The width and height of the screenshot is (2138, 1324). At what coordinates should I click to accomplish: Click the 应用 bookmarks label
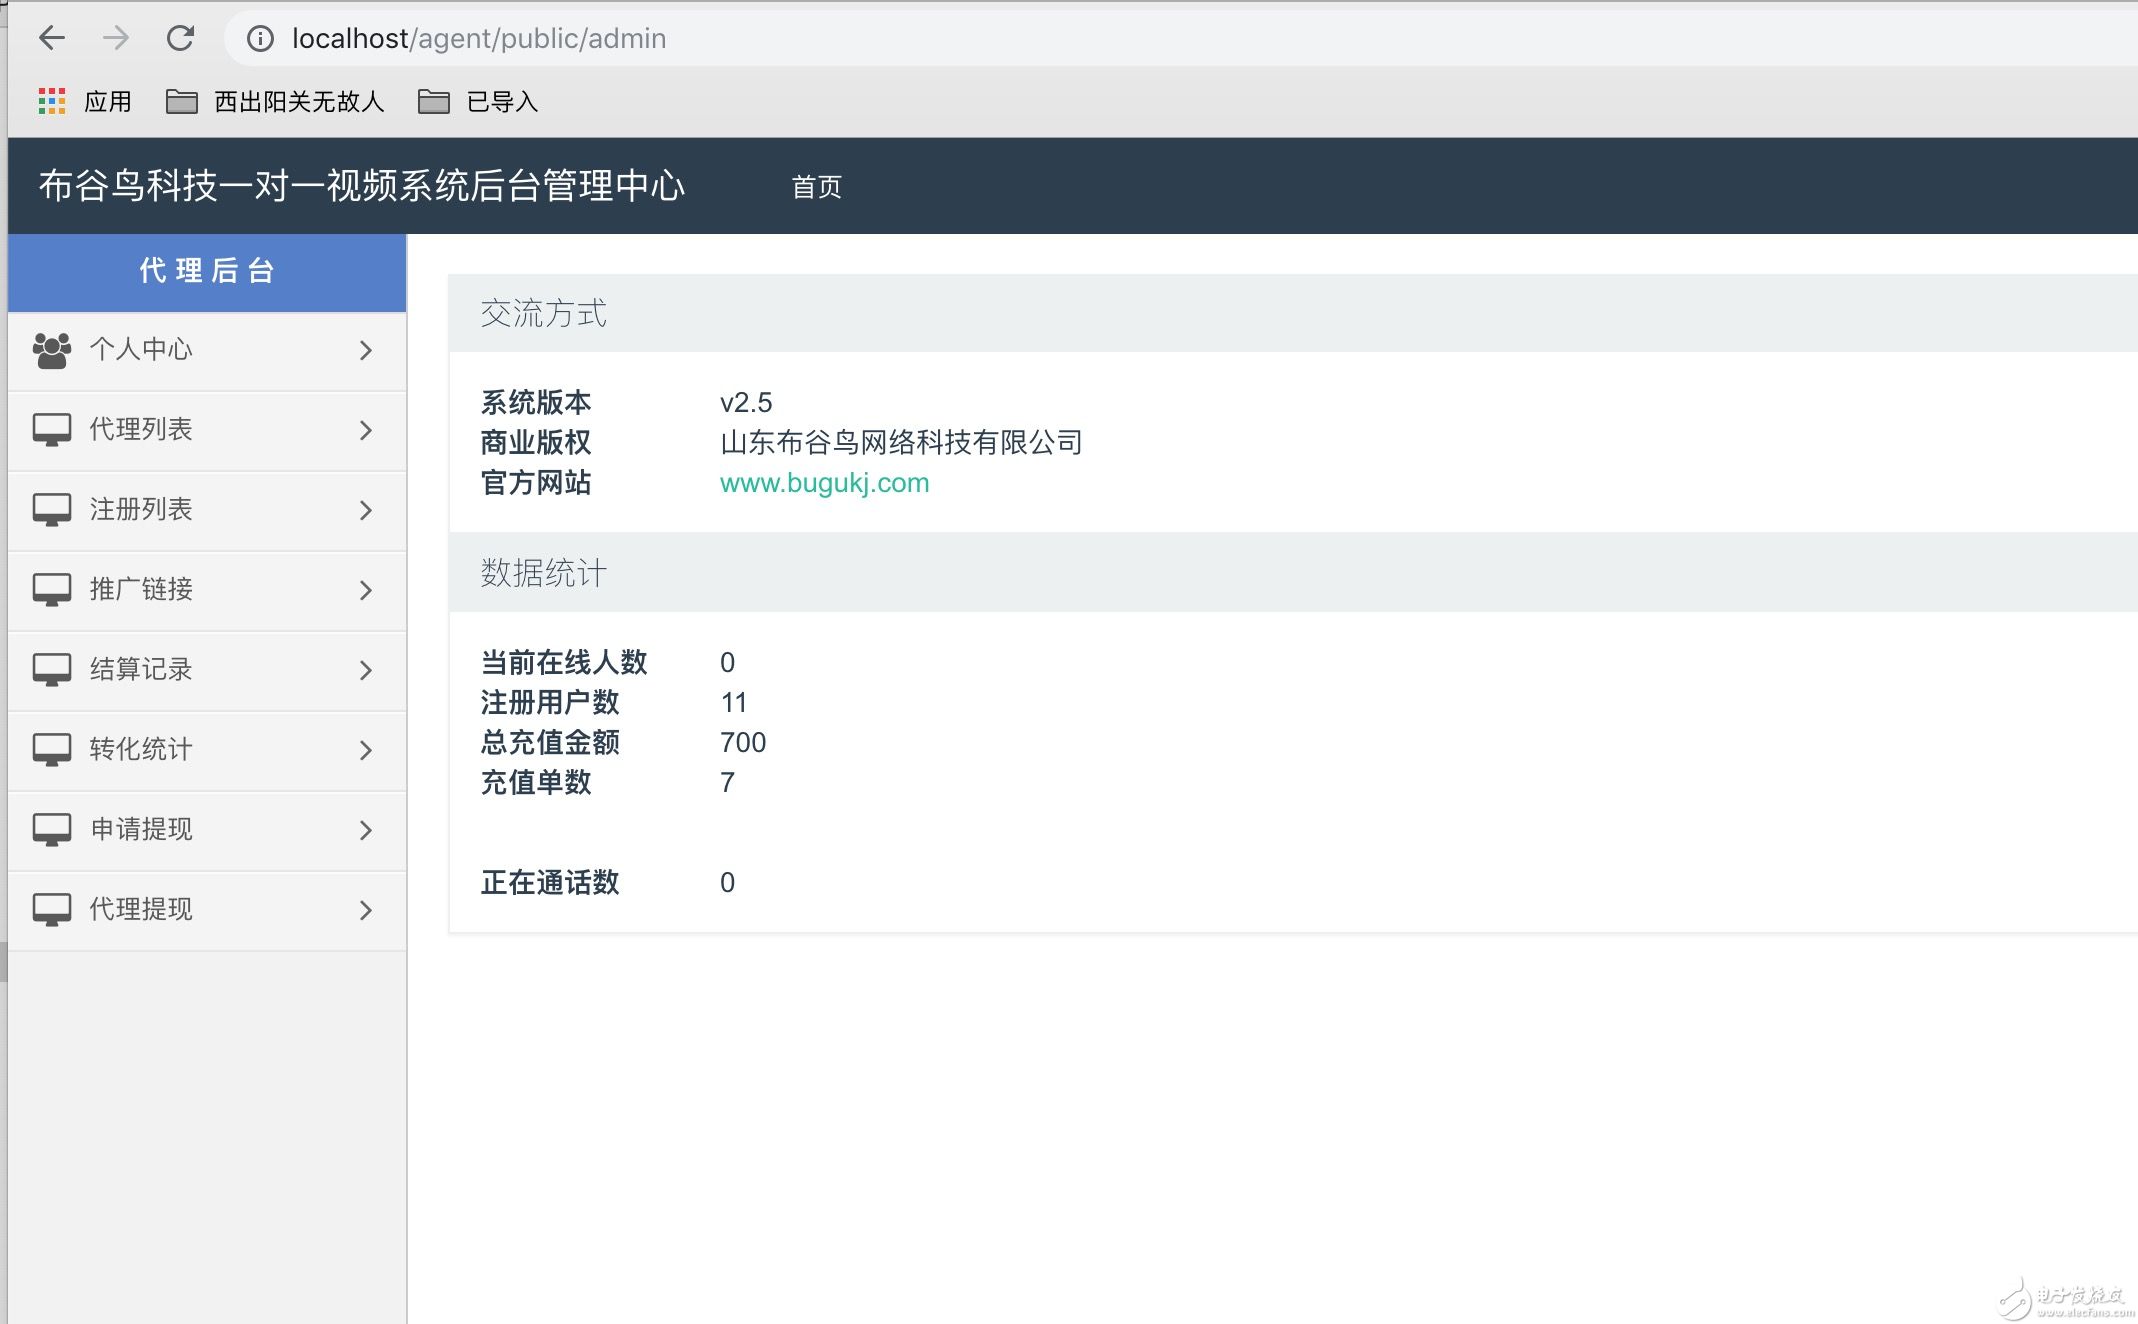coord(108,101)
